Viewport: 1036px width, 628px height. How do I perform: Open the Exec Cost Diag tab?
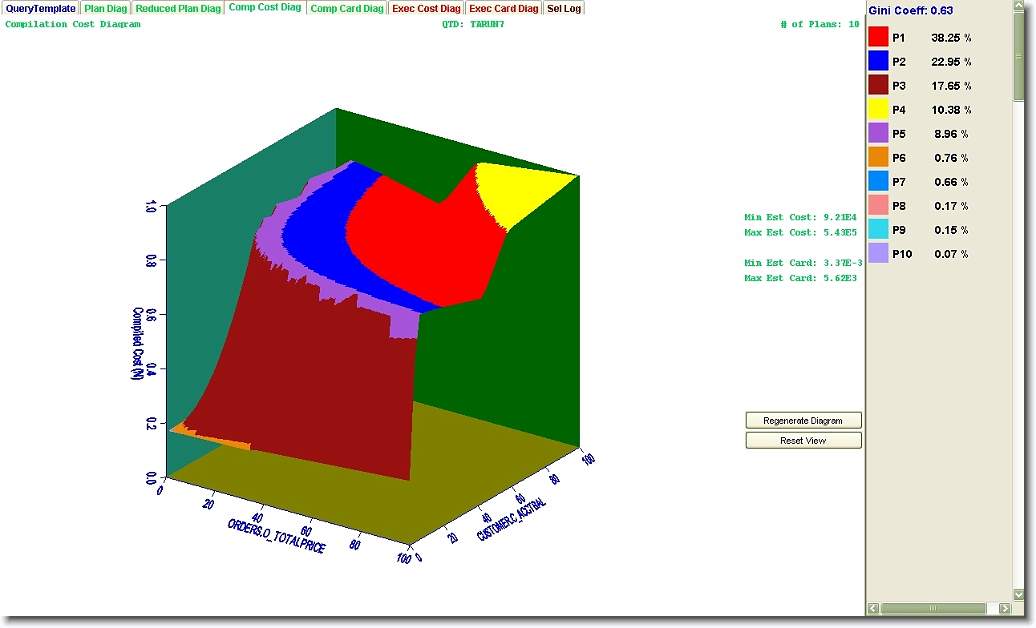tap(426, 8)
